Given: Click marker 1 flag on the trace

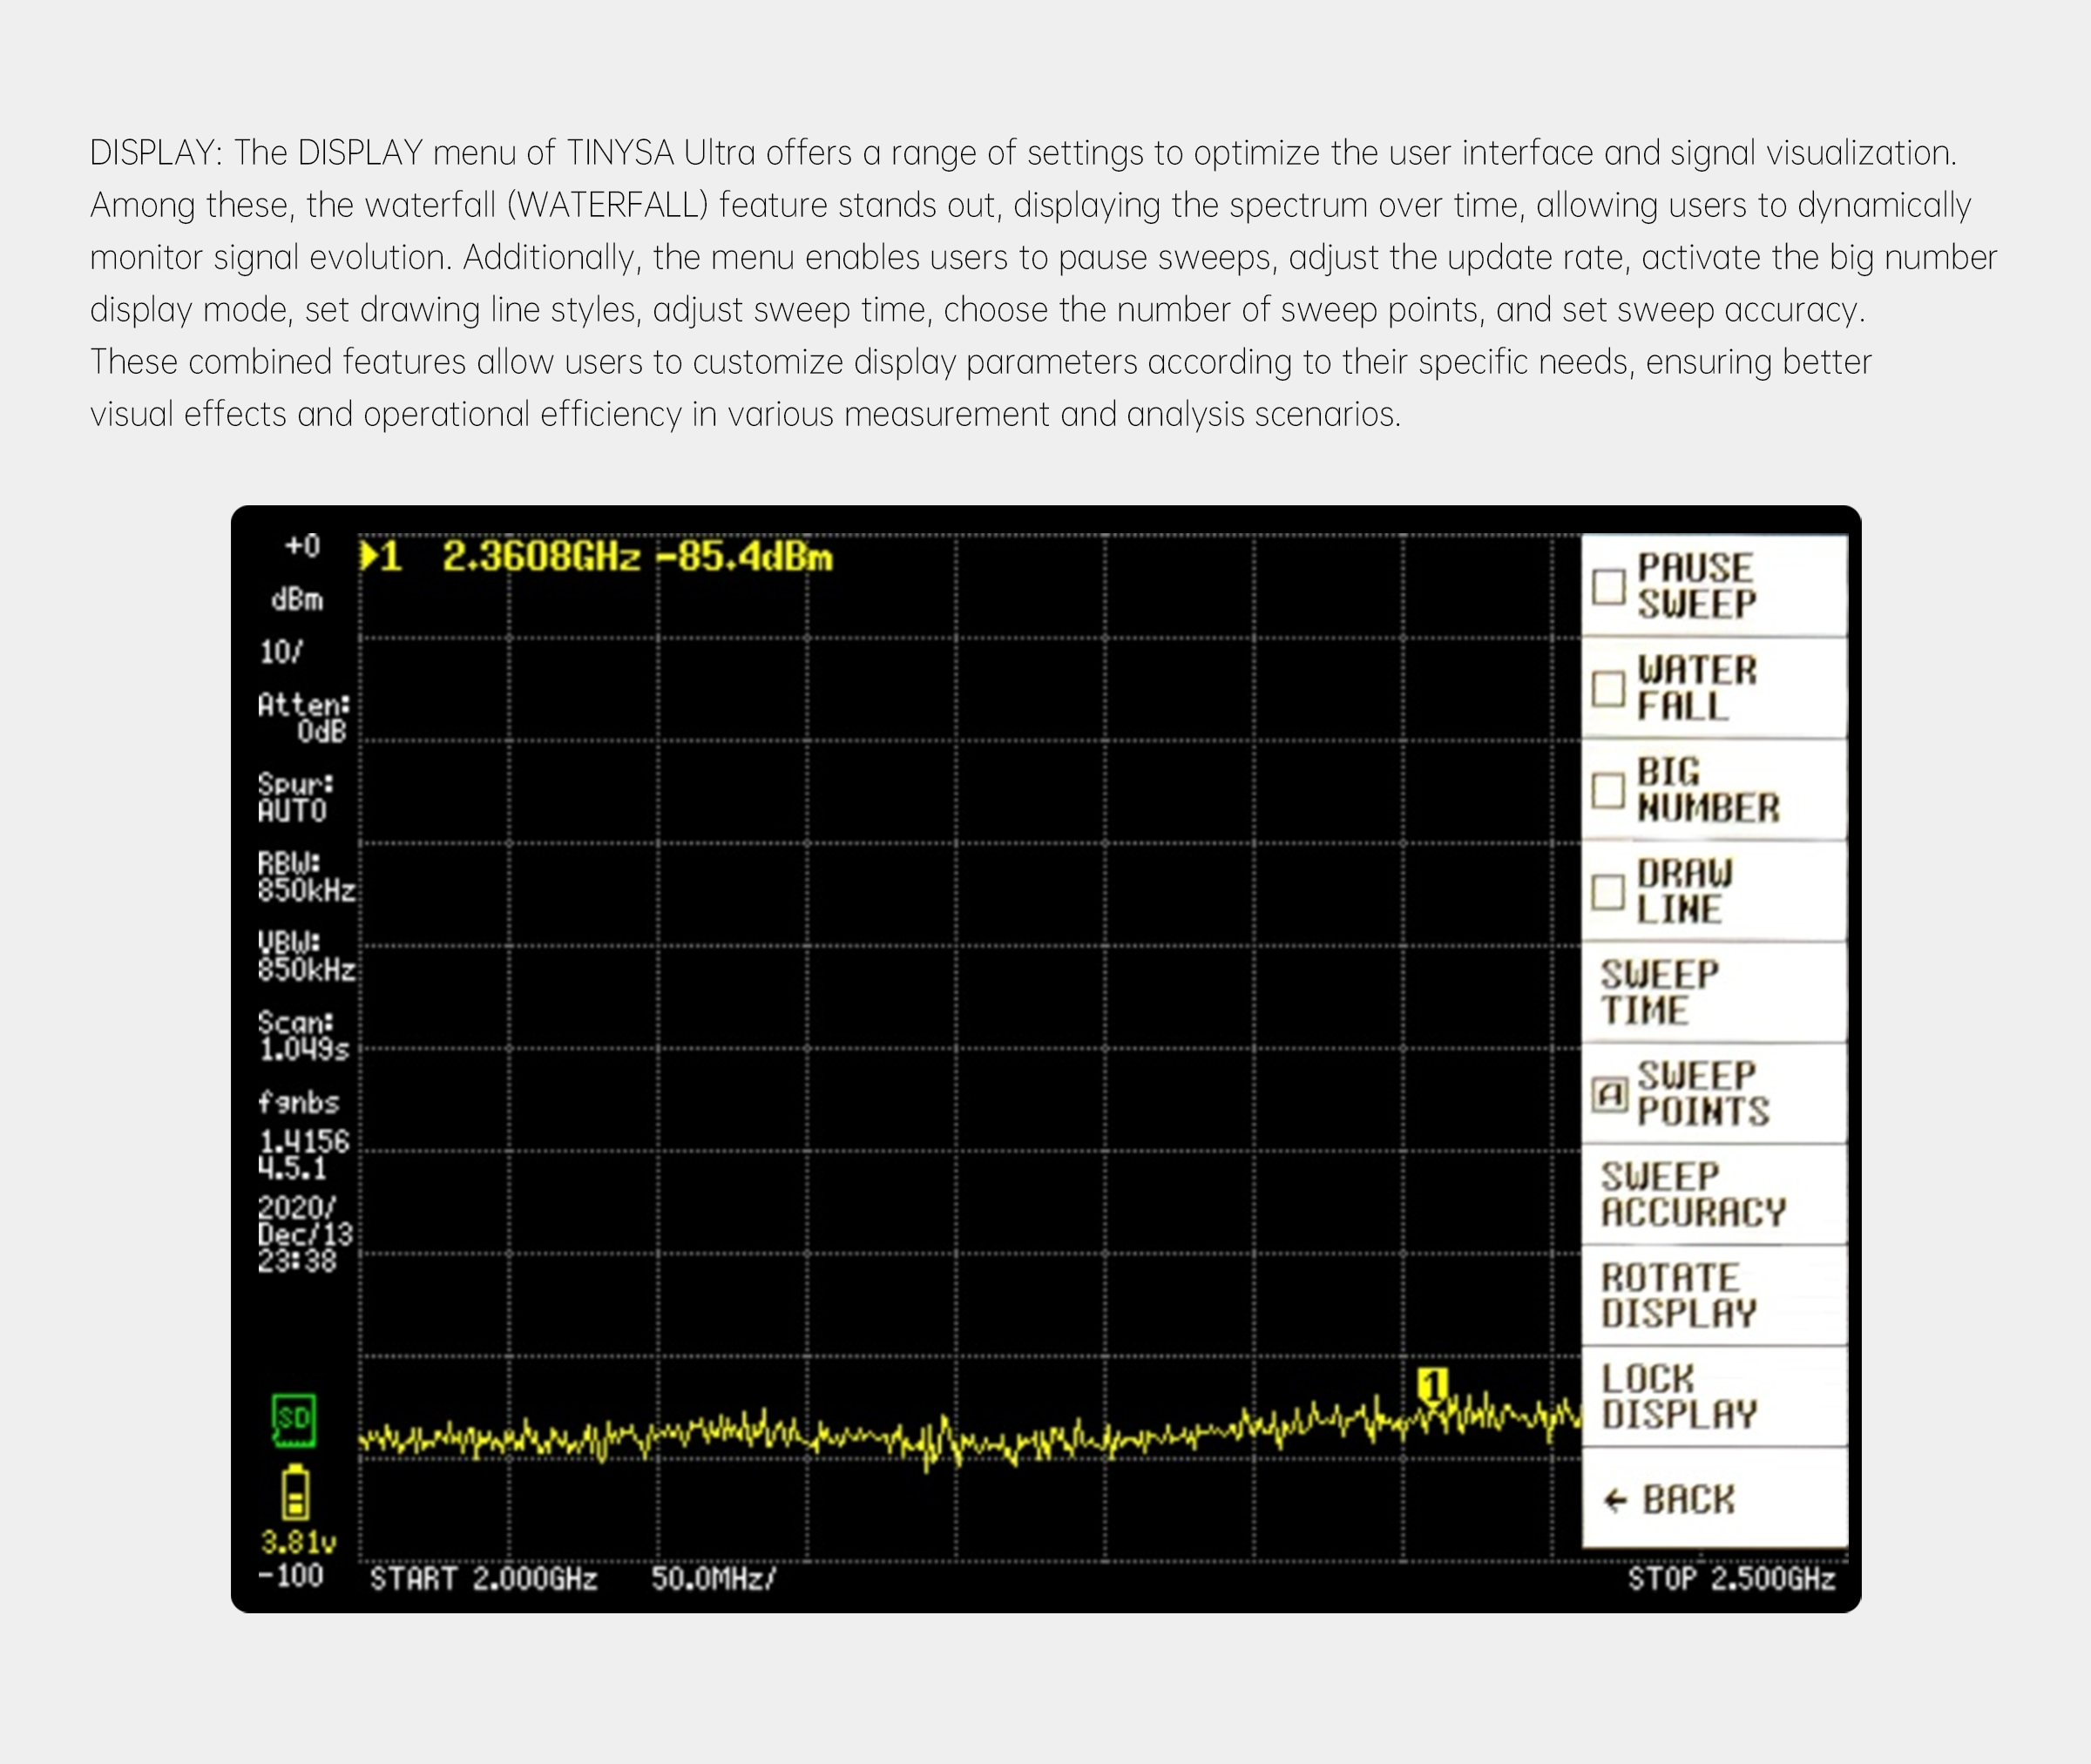Looking at the screenshot, I should coord(1433,1386).
